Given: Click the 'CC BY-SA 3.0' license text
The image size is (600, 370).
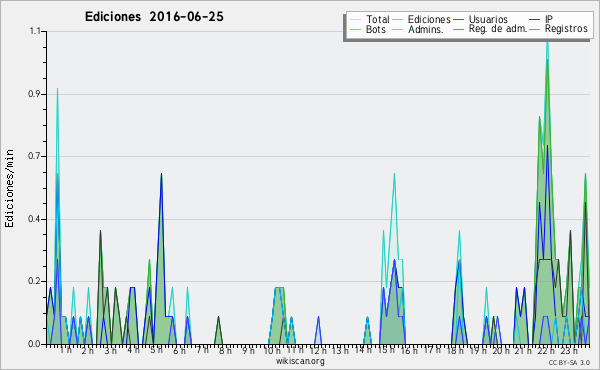Looking at the screenshot, I should click(569, 363).
